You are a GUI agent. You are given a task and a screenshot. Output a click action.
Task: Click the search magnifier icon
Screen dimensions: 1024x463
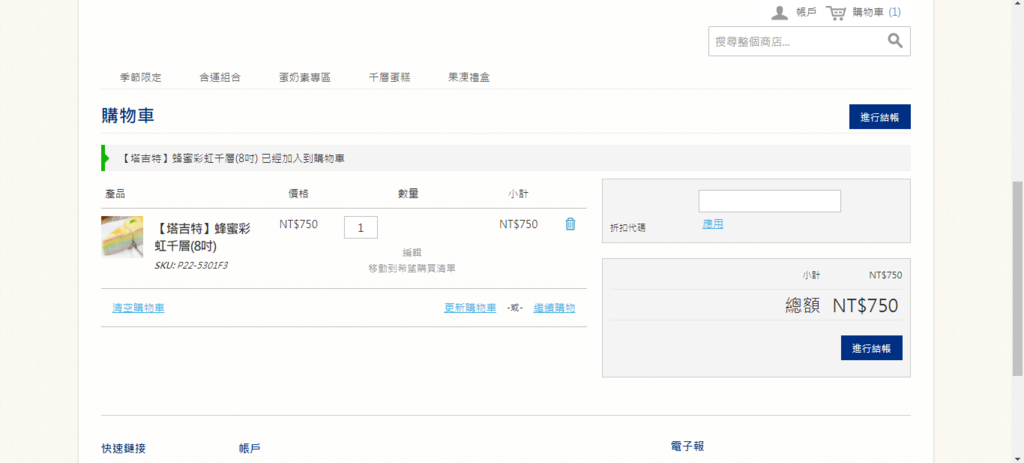pos(895,41)
